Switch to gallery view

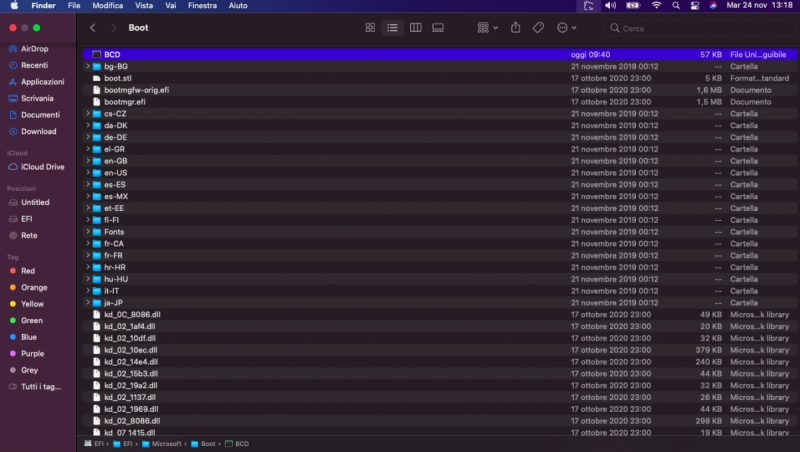[x=438, y=28]
